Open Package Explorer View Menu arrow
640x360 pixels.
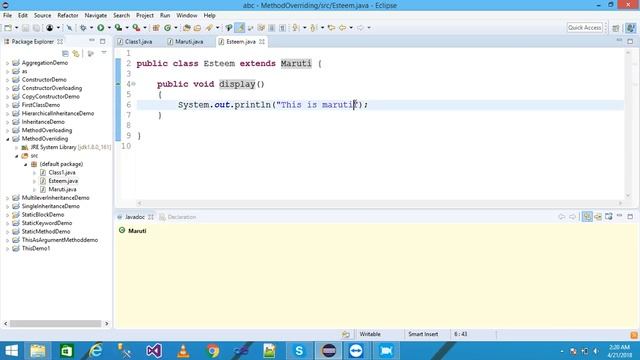point(104,53)
